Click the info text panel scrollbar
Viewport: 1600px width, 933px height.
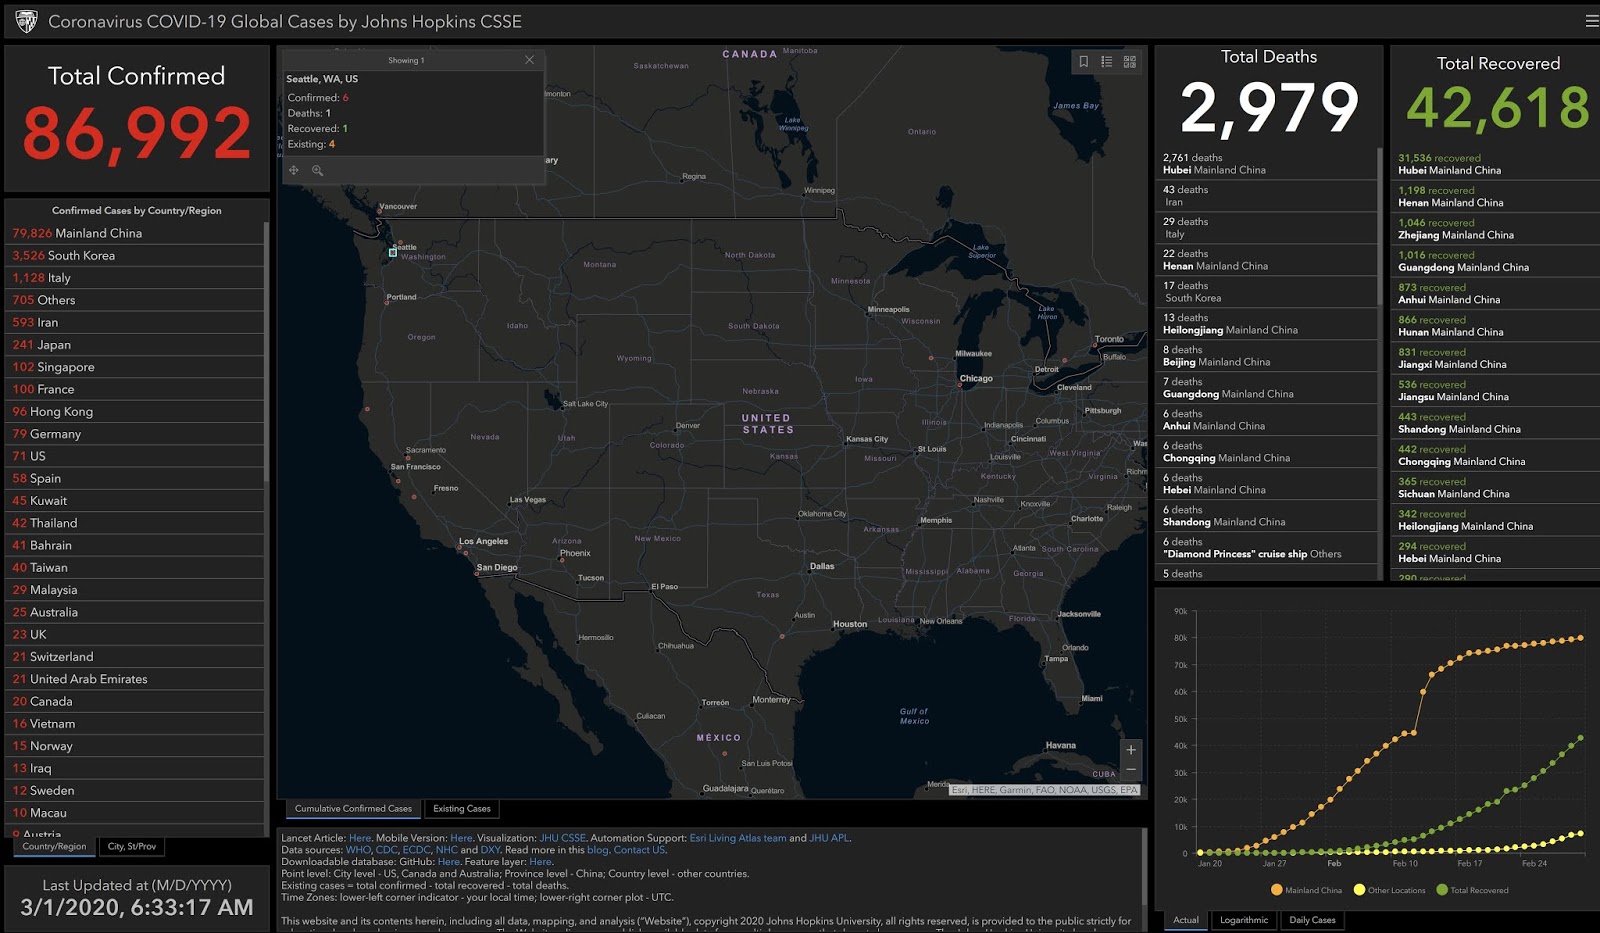click(x=1144, y=868)
